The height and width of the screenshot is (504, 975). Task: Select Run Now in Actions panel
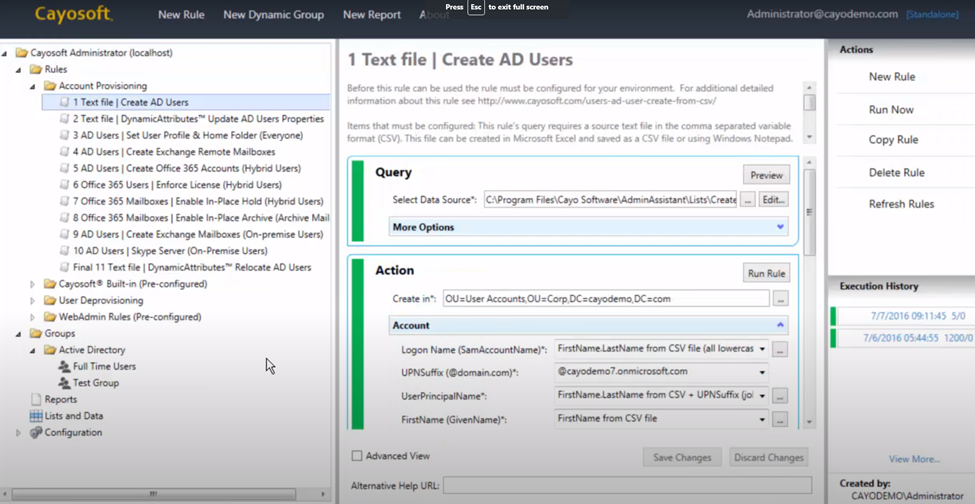[x=891, y=109]
